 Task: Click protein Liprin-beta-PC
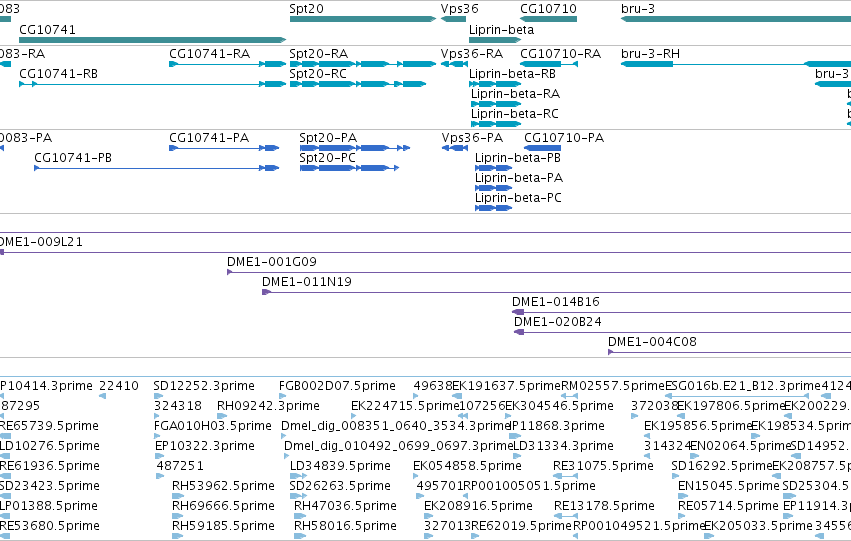[x=494, y=208]
